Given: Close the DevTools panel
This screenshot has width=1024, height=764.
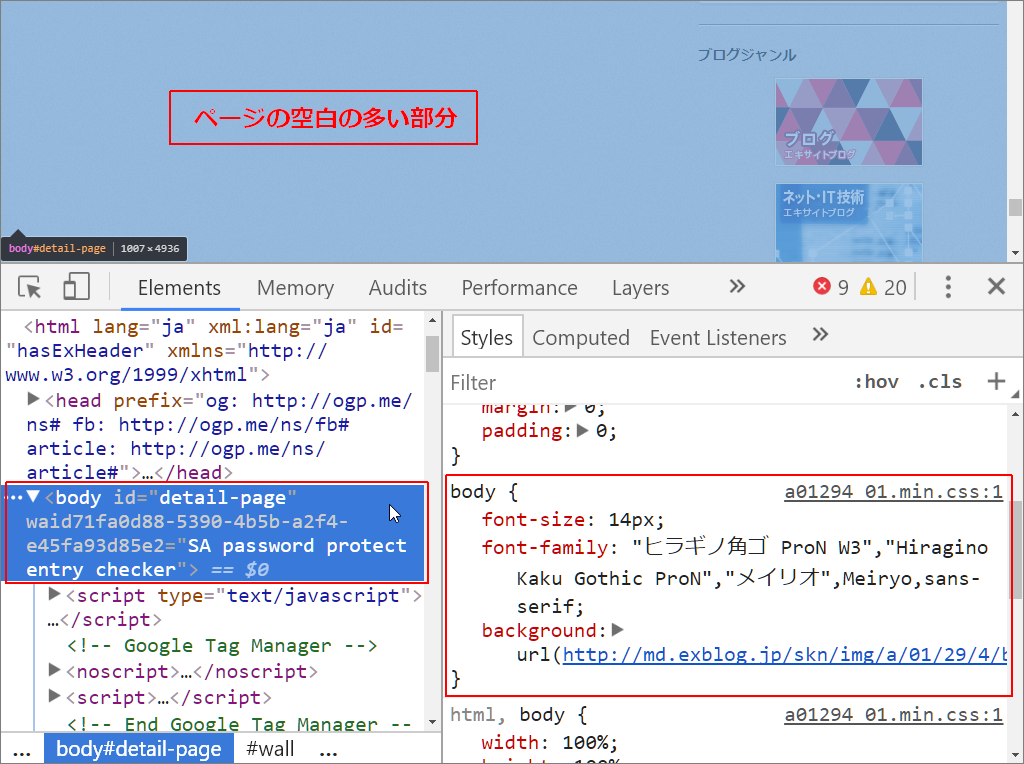Looking at the screenshot, I should pos(996,286).
